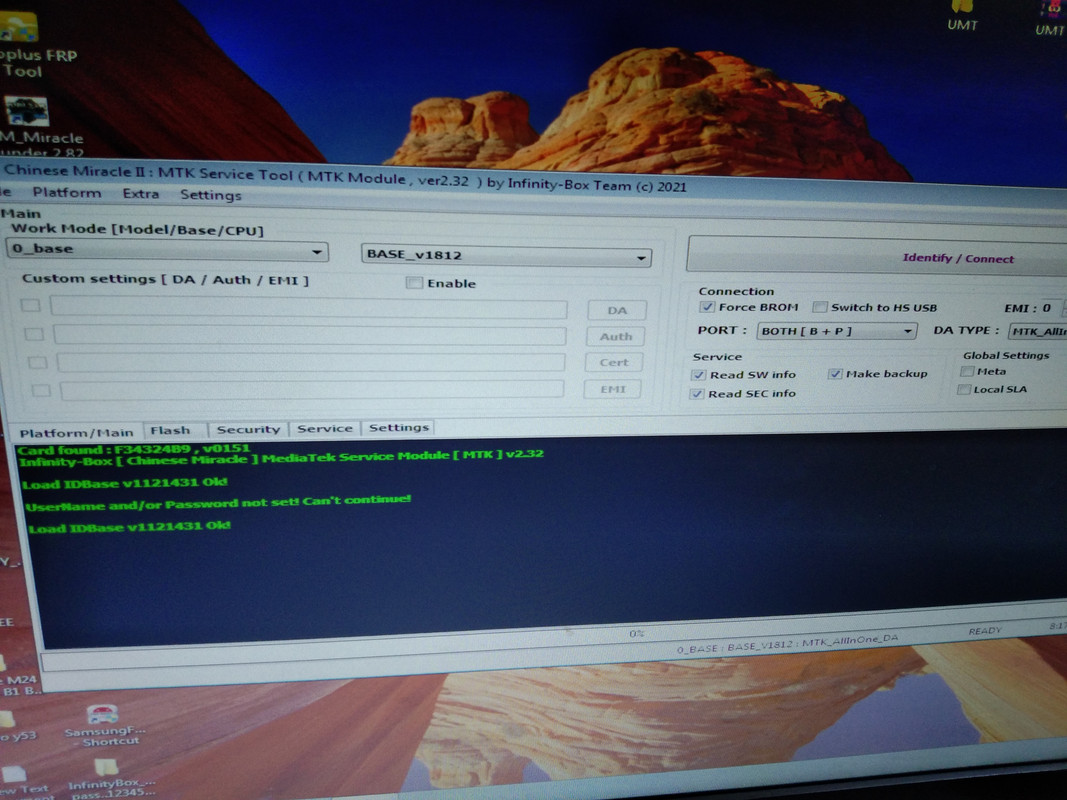Open the DA TYPE MTK_AllInOne dropdown
The width and height of the screenshot is (1067, 800).
(x=1037, y=331)
